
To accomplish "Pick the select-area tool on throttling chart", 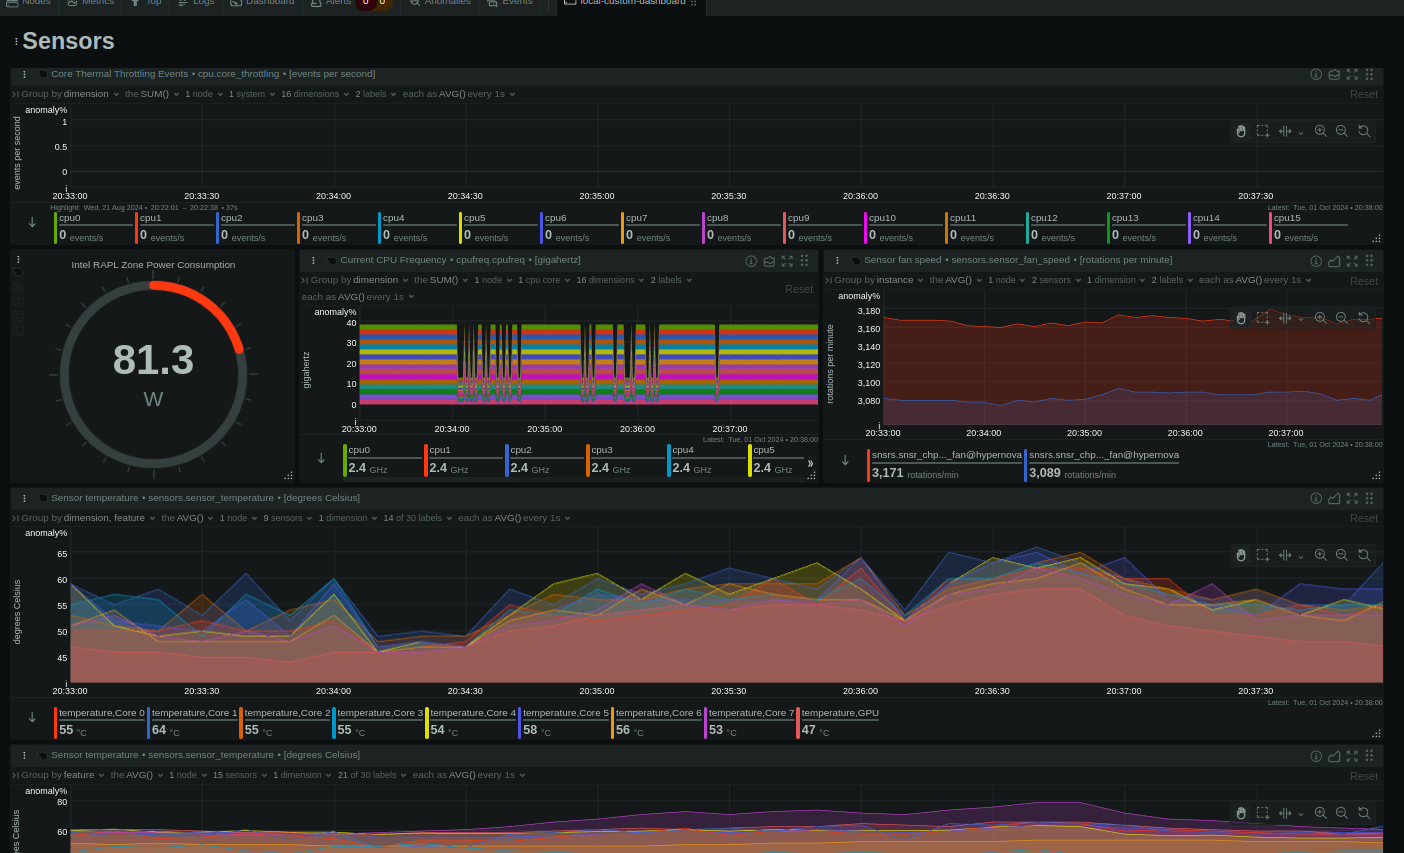I will point(1263,131).
